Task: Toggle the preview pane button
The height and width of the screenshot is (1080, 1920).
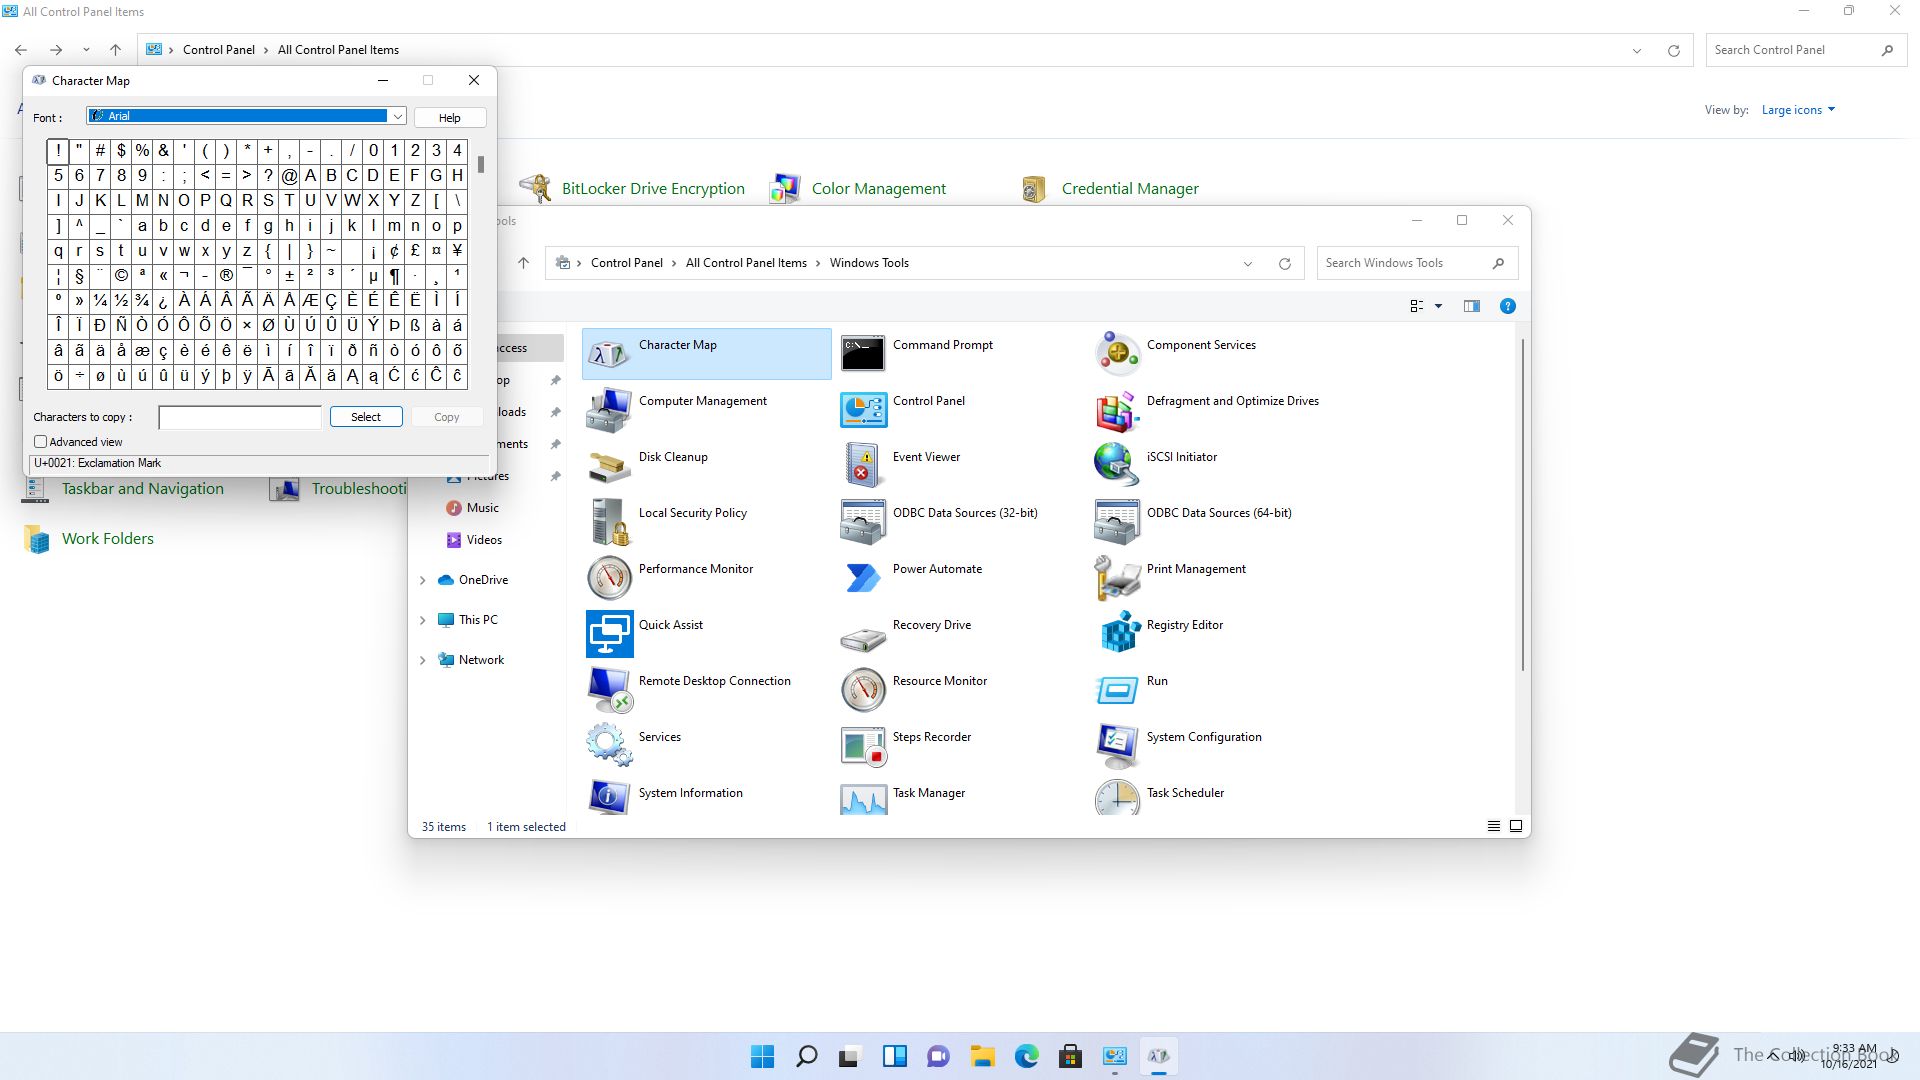Action: tap(1472, 306)
